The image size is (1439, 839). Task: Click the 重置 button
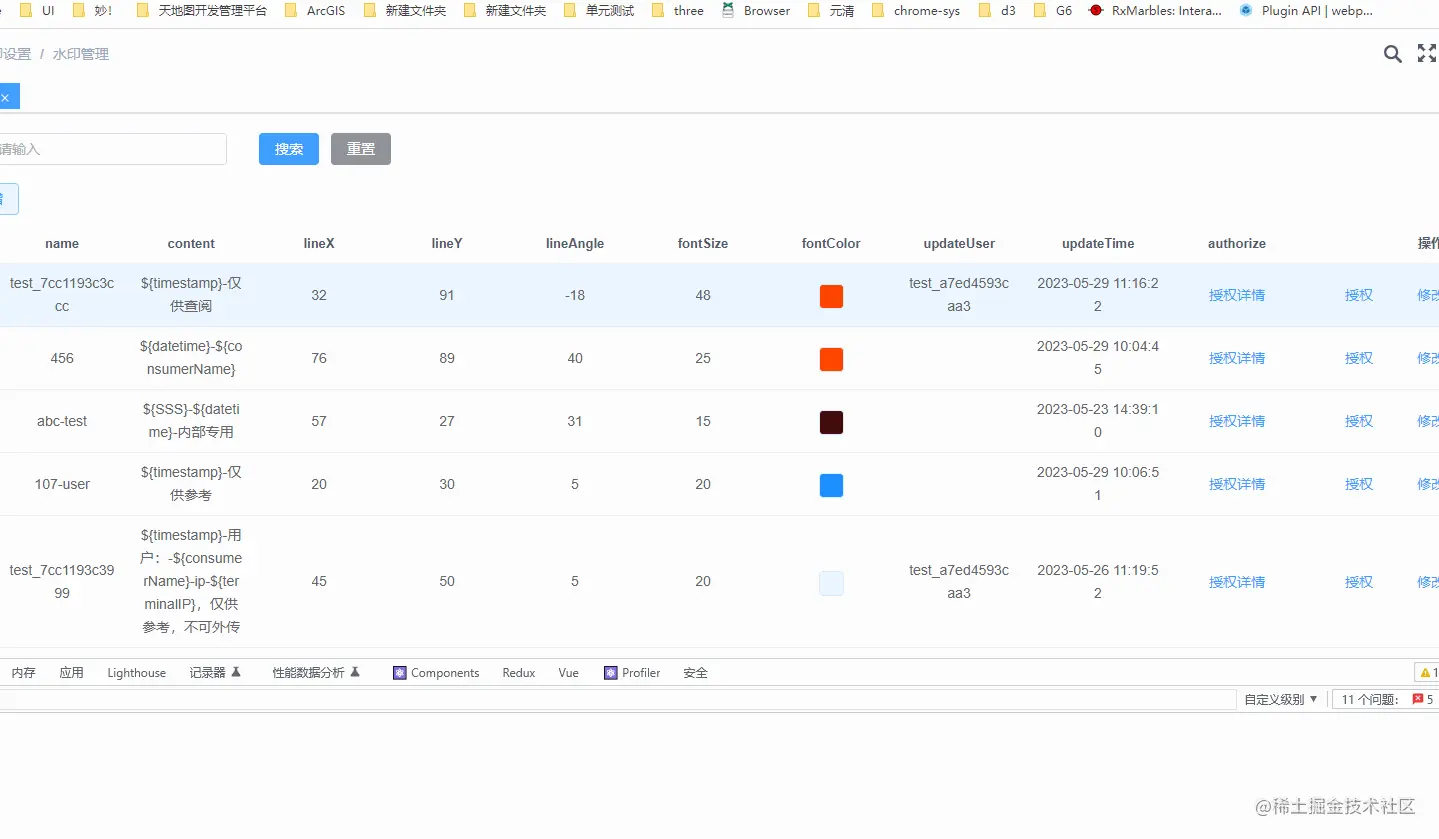(361, 149)
